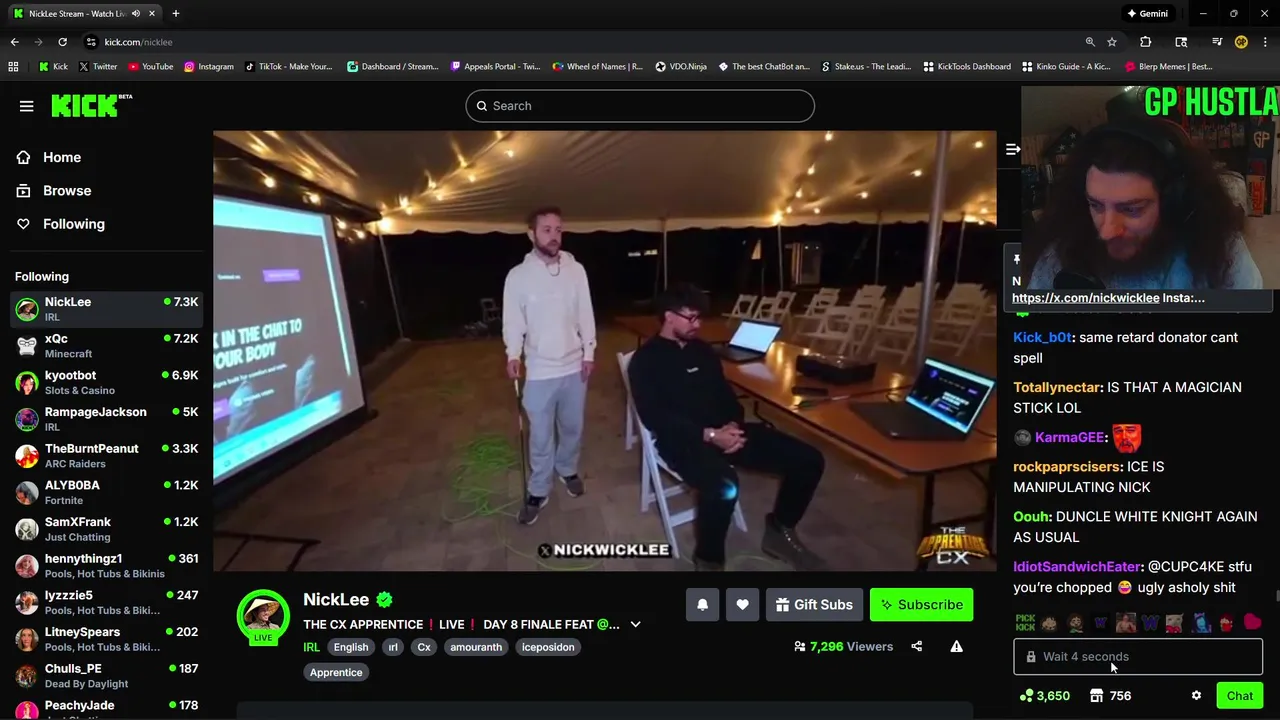
Task: Click Oouh username in chat
Action: point(1032,517)
